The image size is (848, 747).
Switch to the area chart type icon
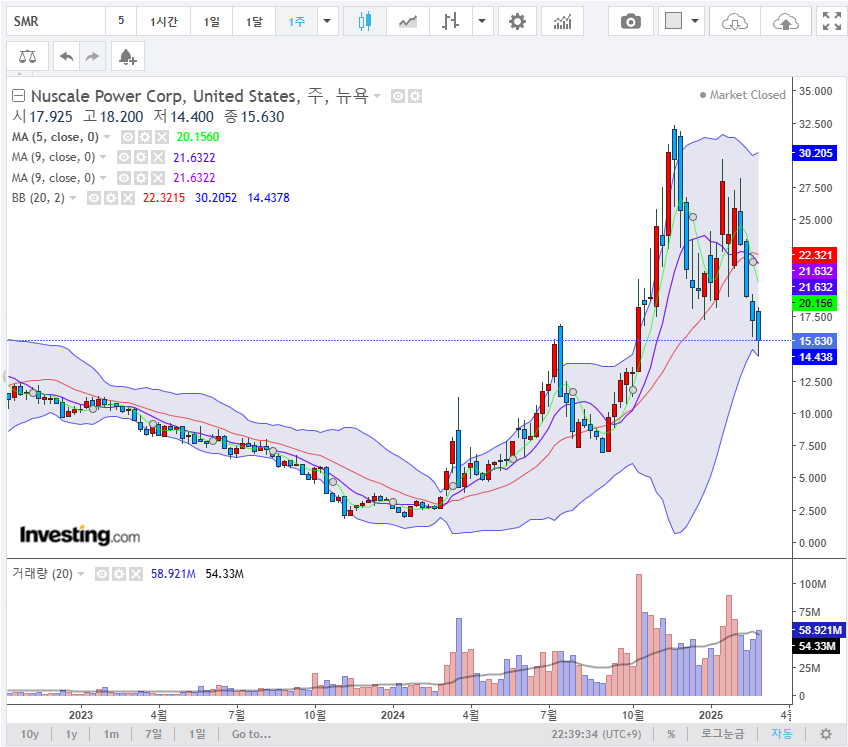point(408,22)
